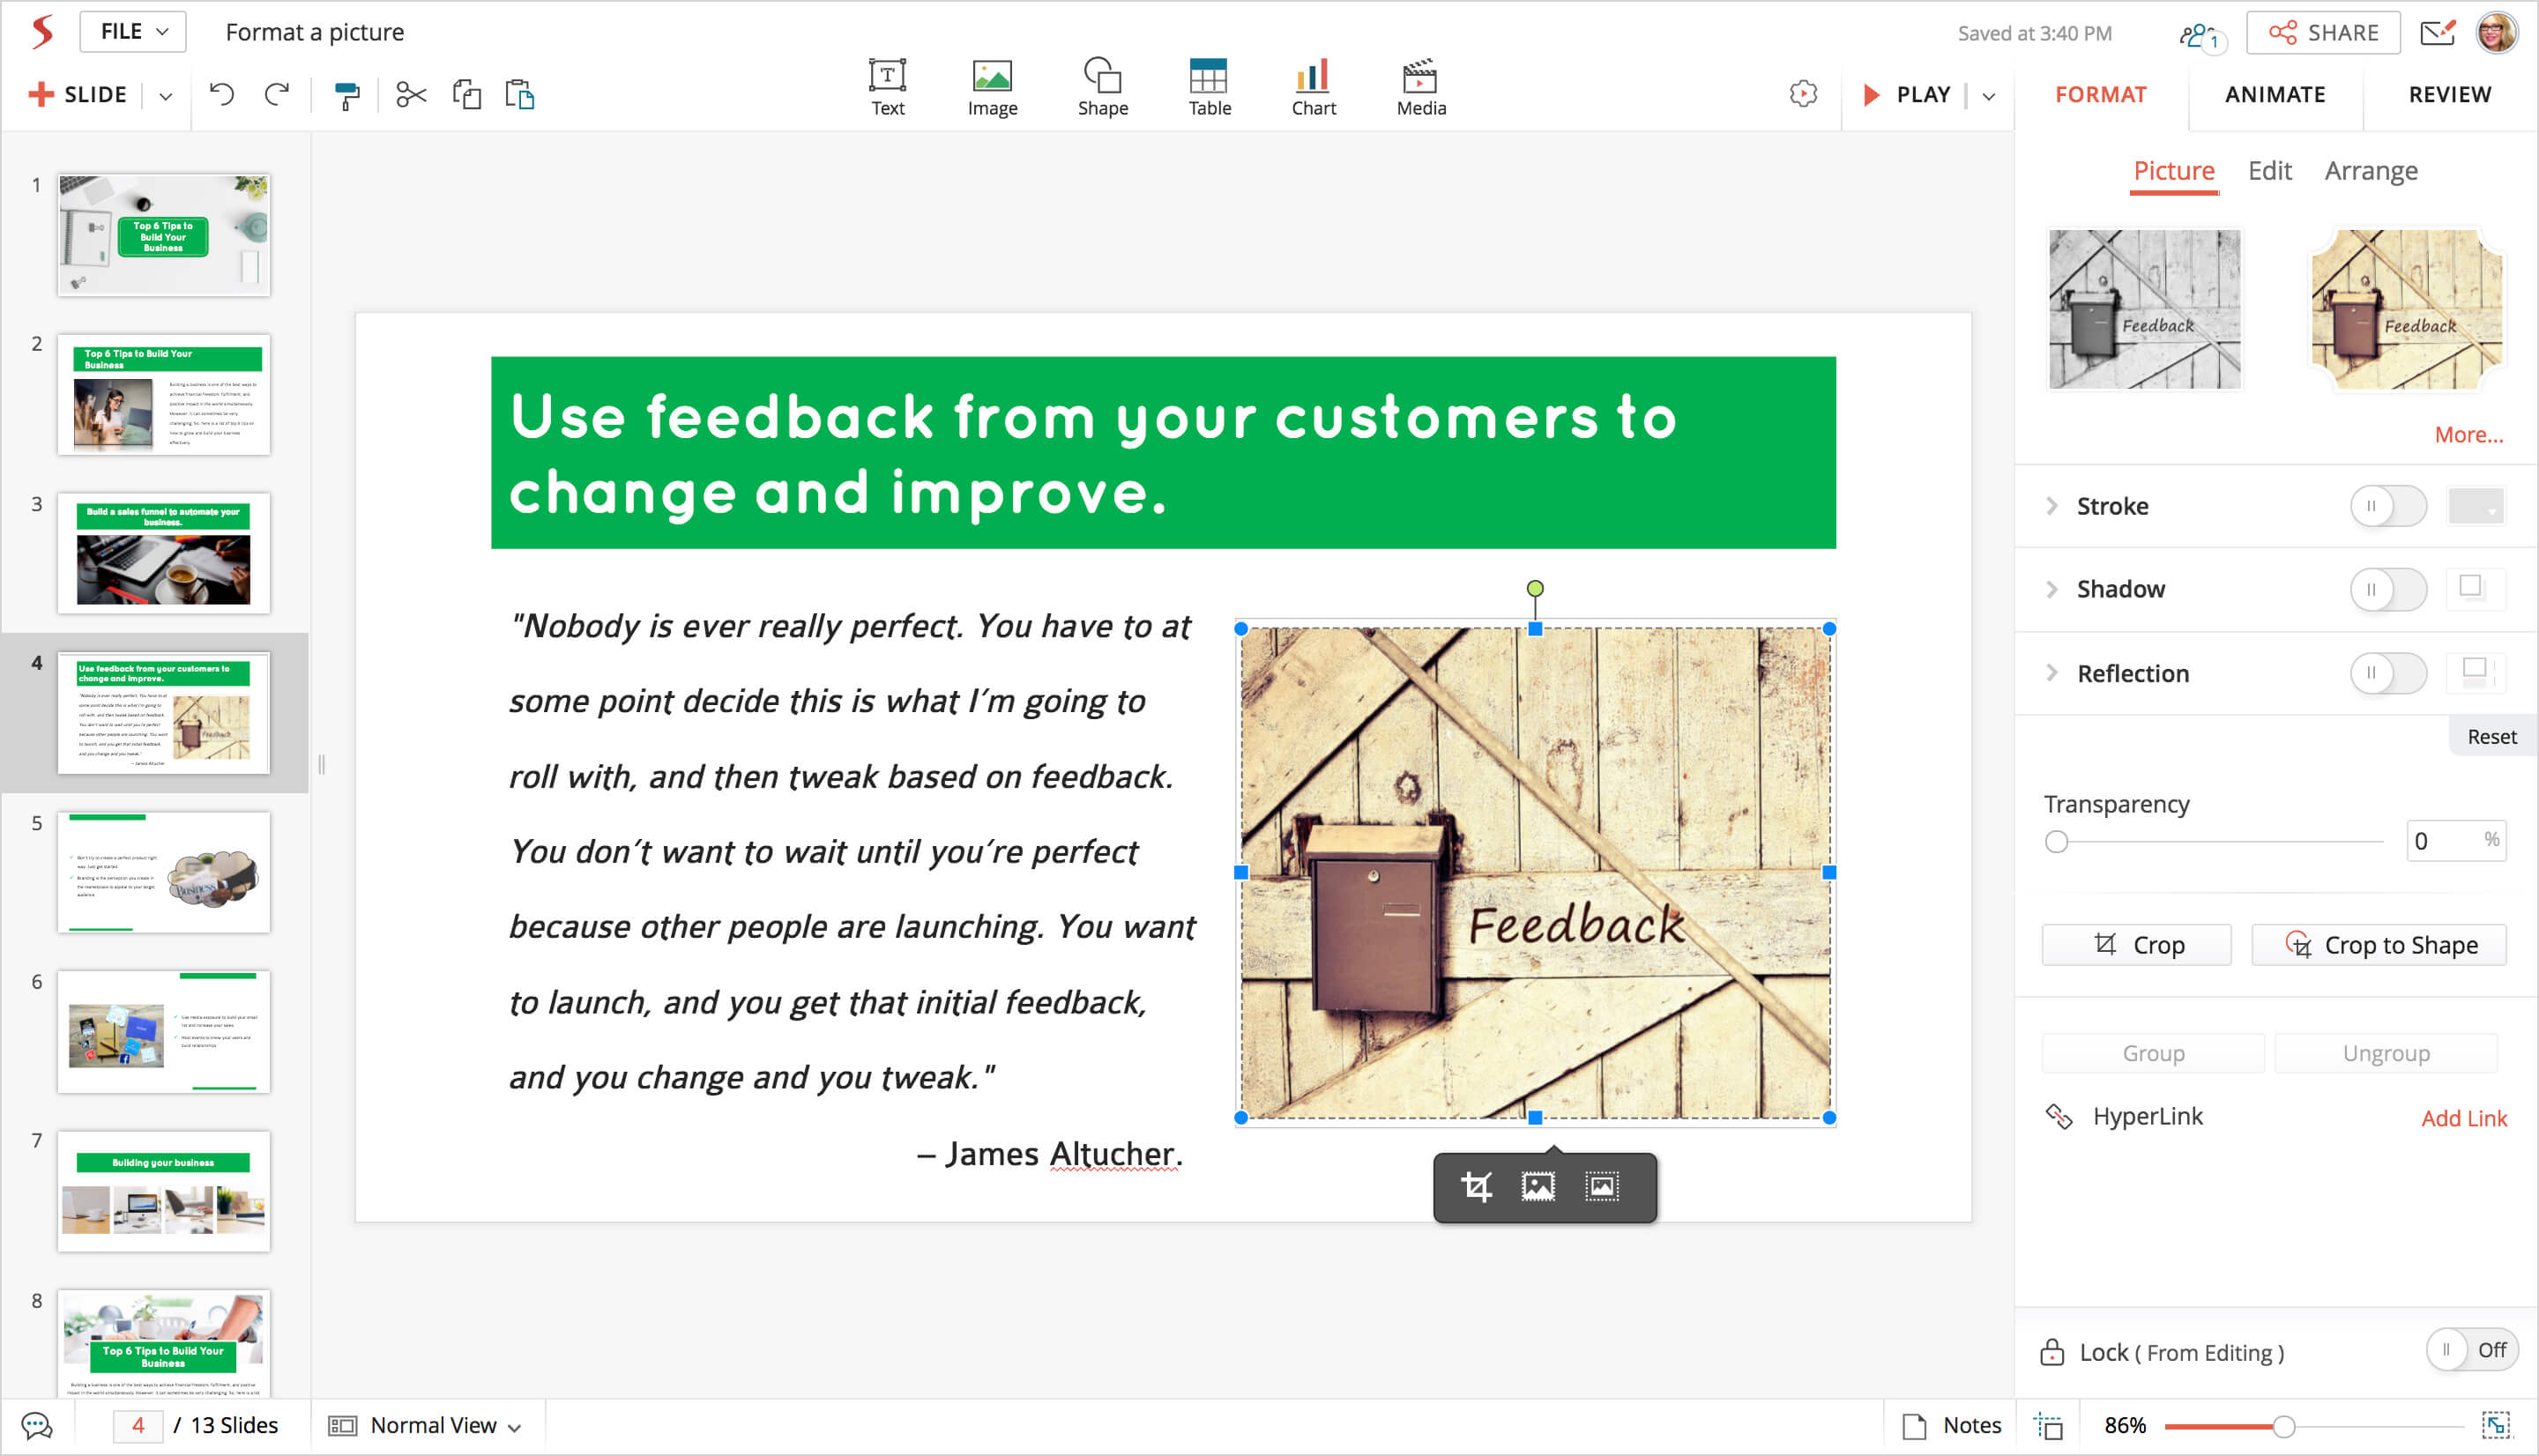Screen dimensions: 2539x1456
Task: Switch to the ANIMATE tab
Action: 2274,95
